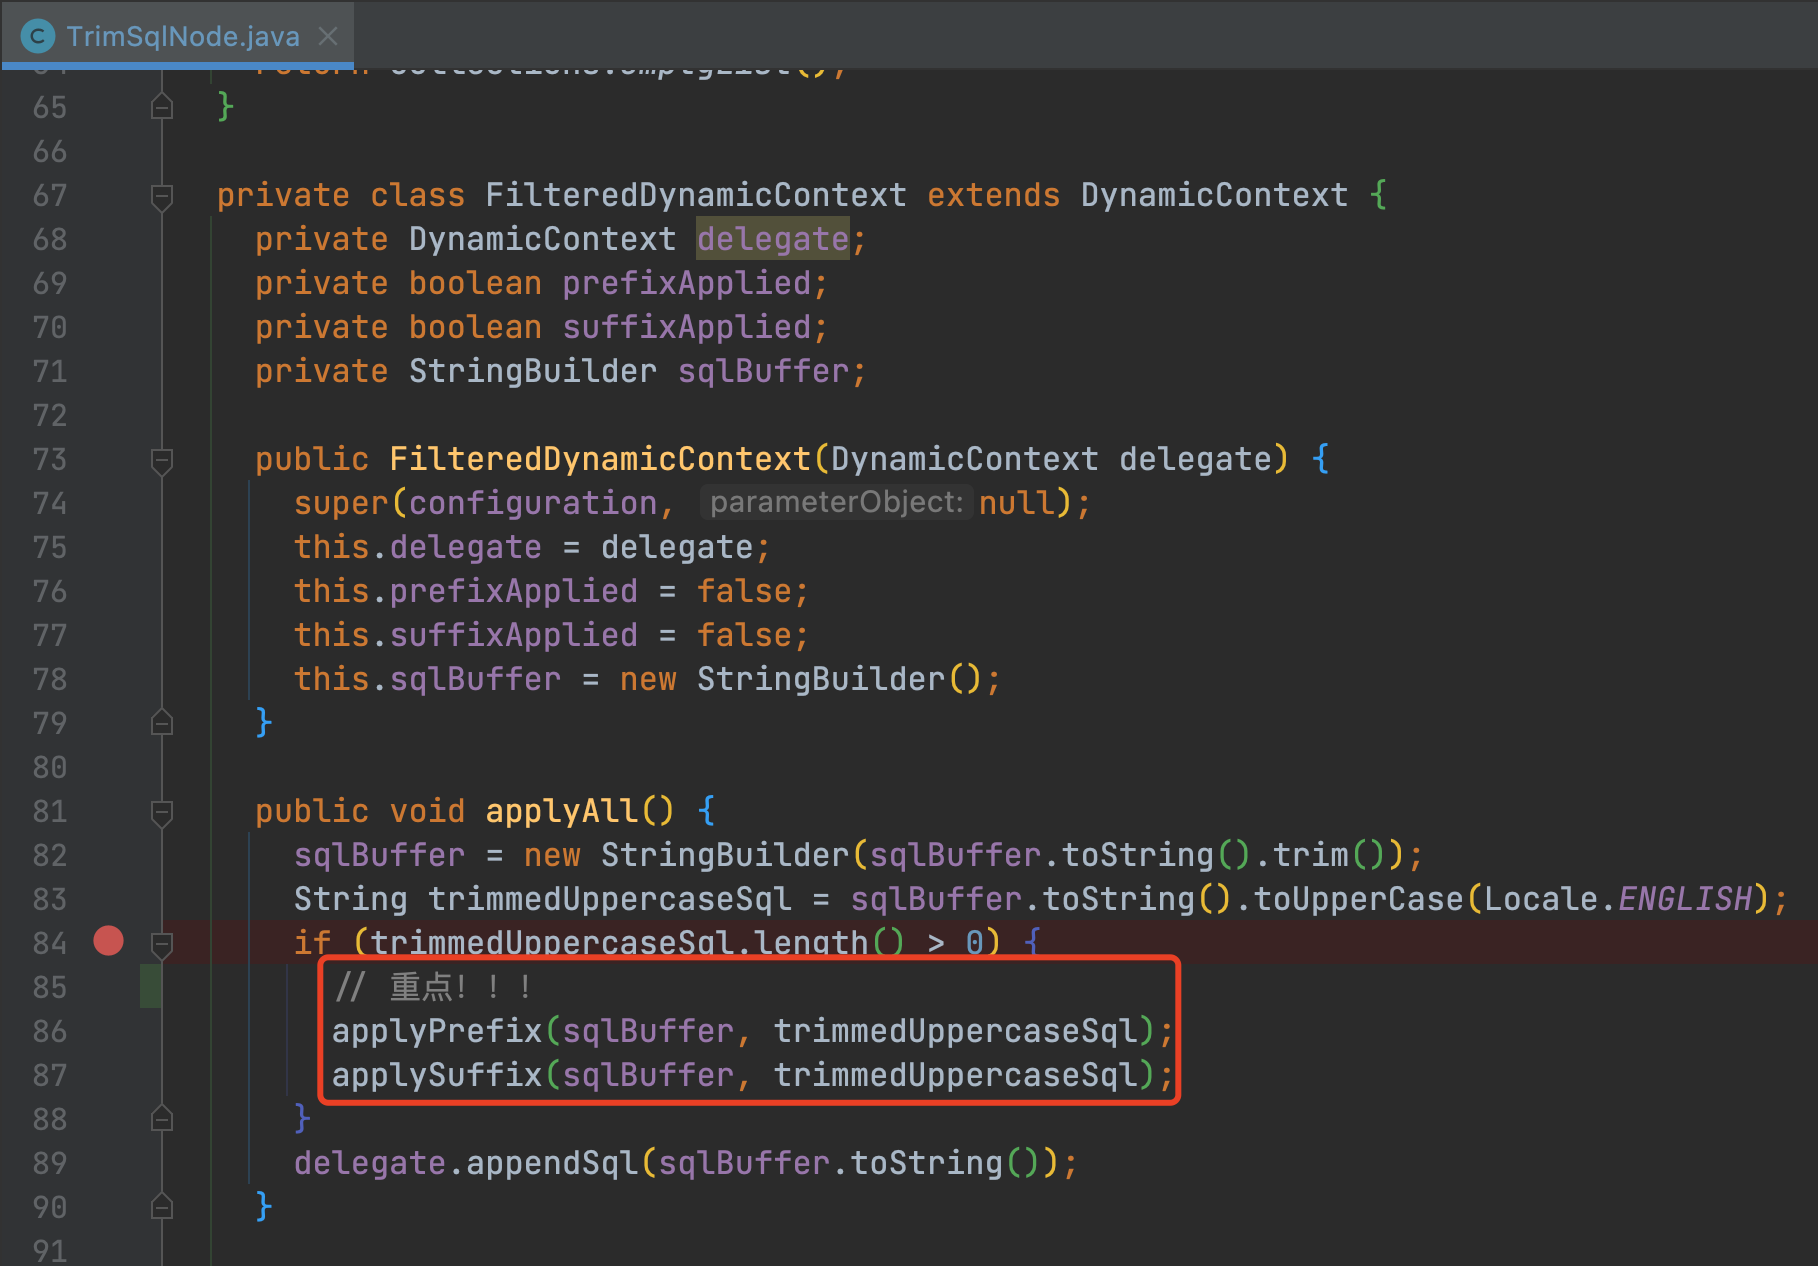Image resolution: width=1818 pixels, height=1266 pixels.
Task: Click the trimmedUppercaseSql variable declaration on line 83
Action: pyautogui.click(x=609, y=899)
